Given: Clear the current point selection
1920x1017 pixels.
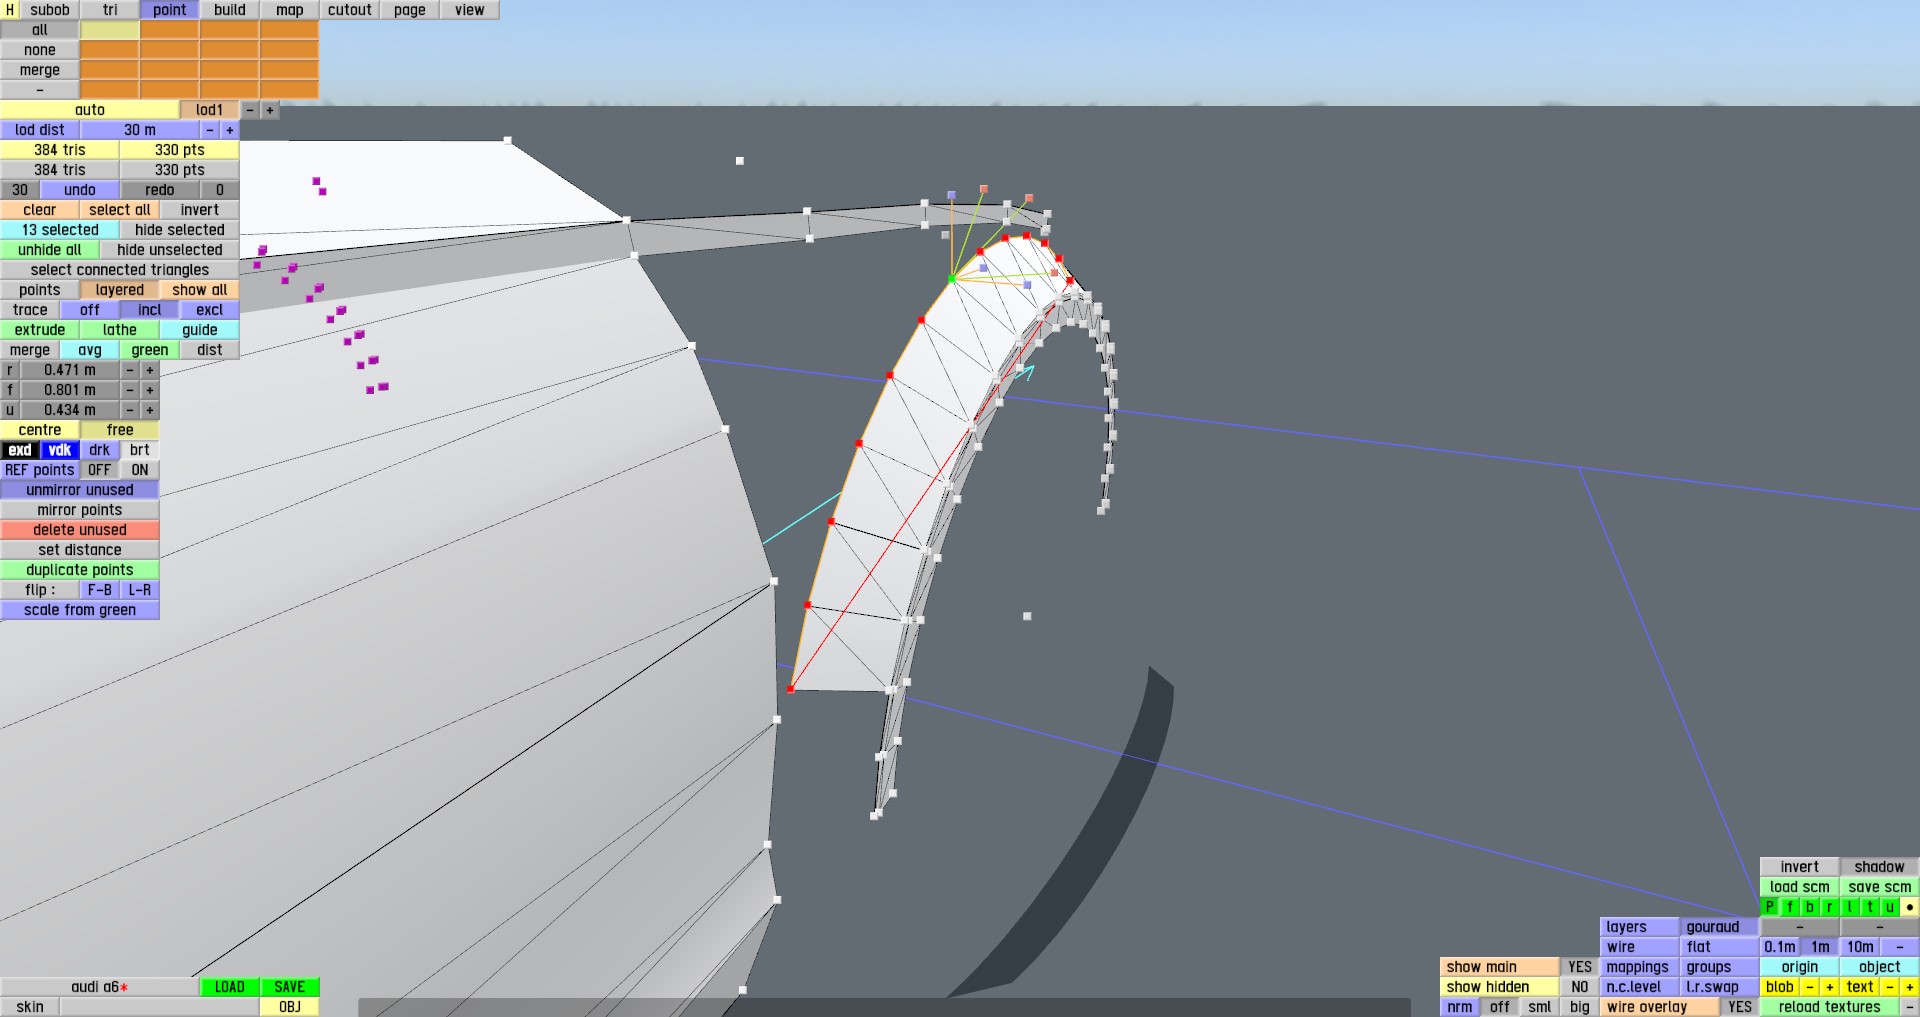Looking at the screenshot, I should (40, 210).
